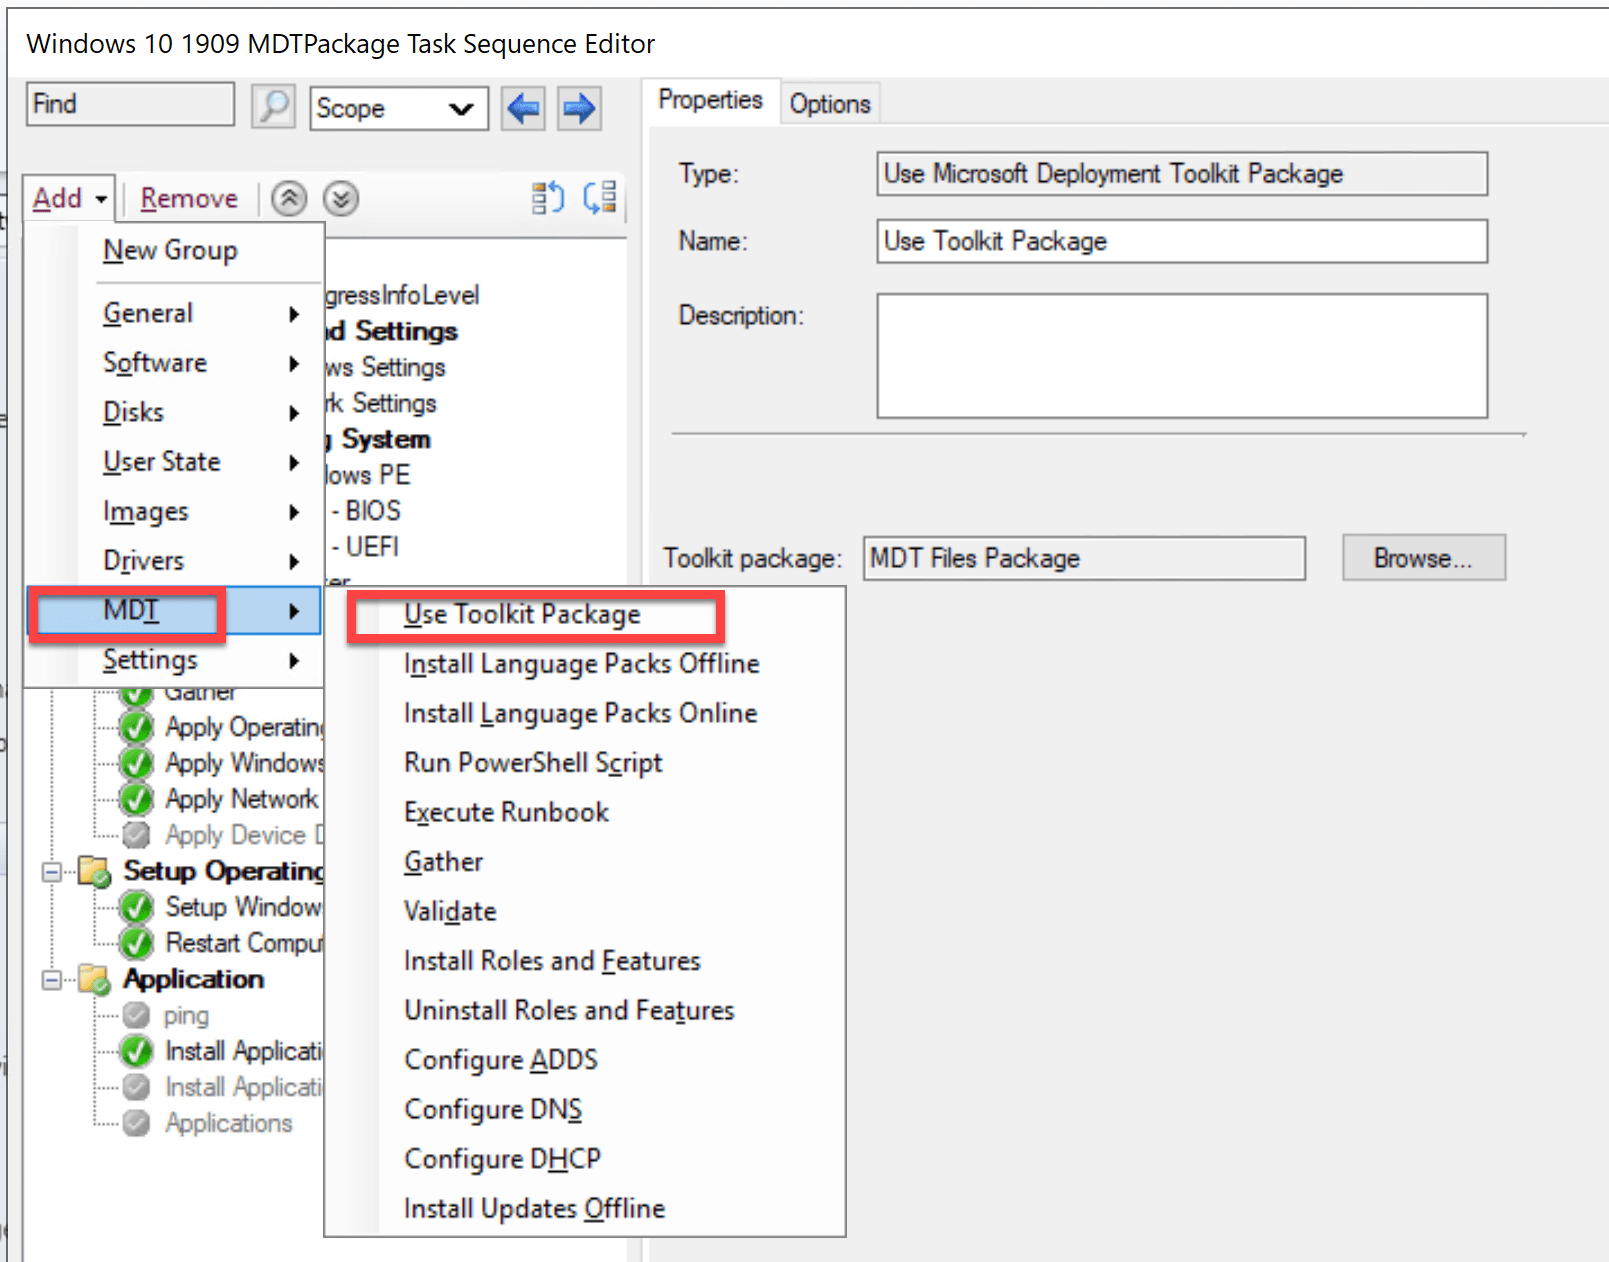Click green check icon beside Apply Windows
This screenshot has width=1609, height=1262.
136,763
